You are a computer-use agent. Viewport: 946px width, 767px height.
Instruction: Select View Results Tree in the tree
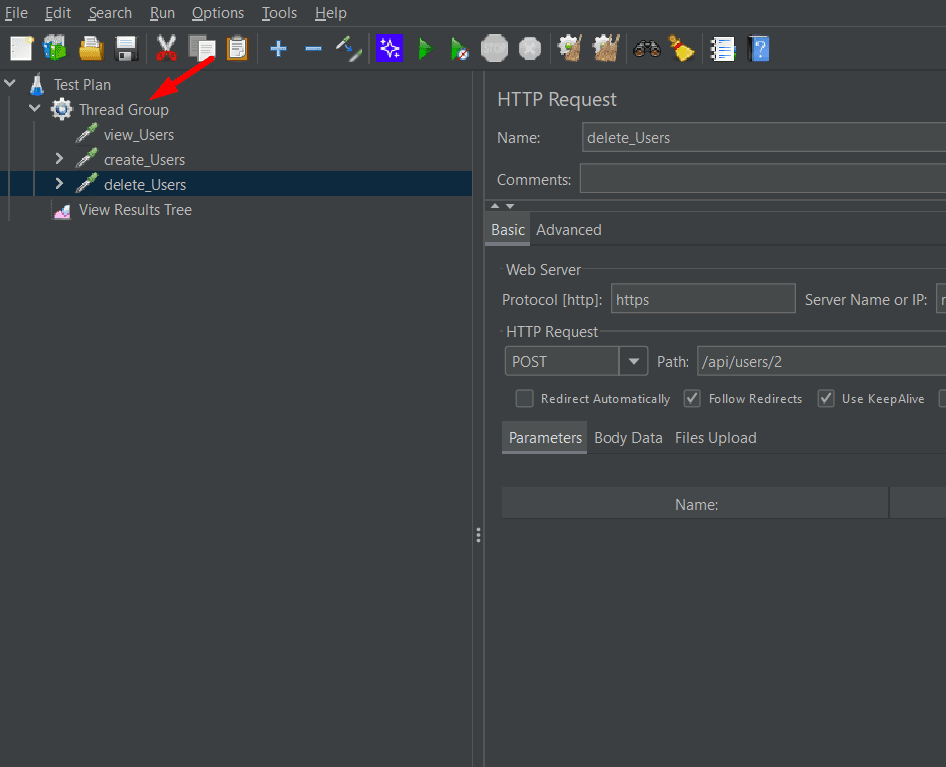point(135,210)
